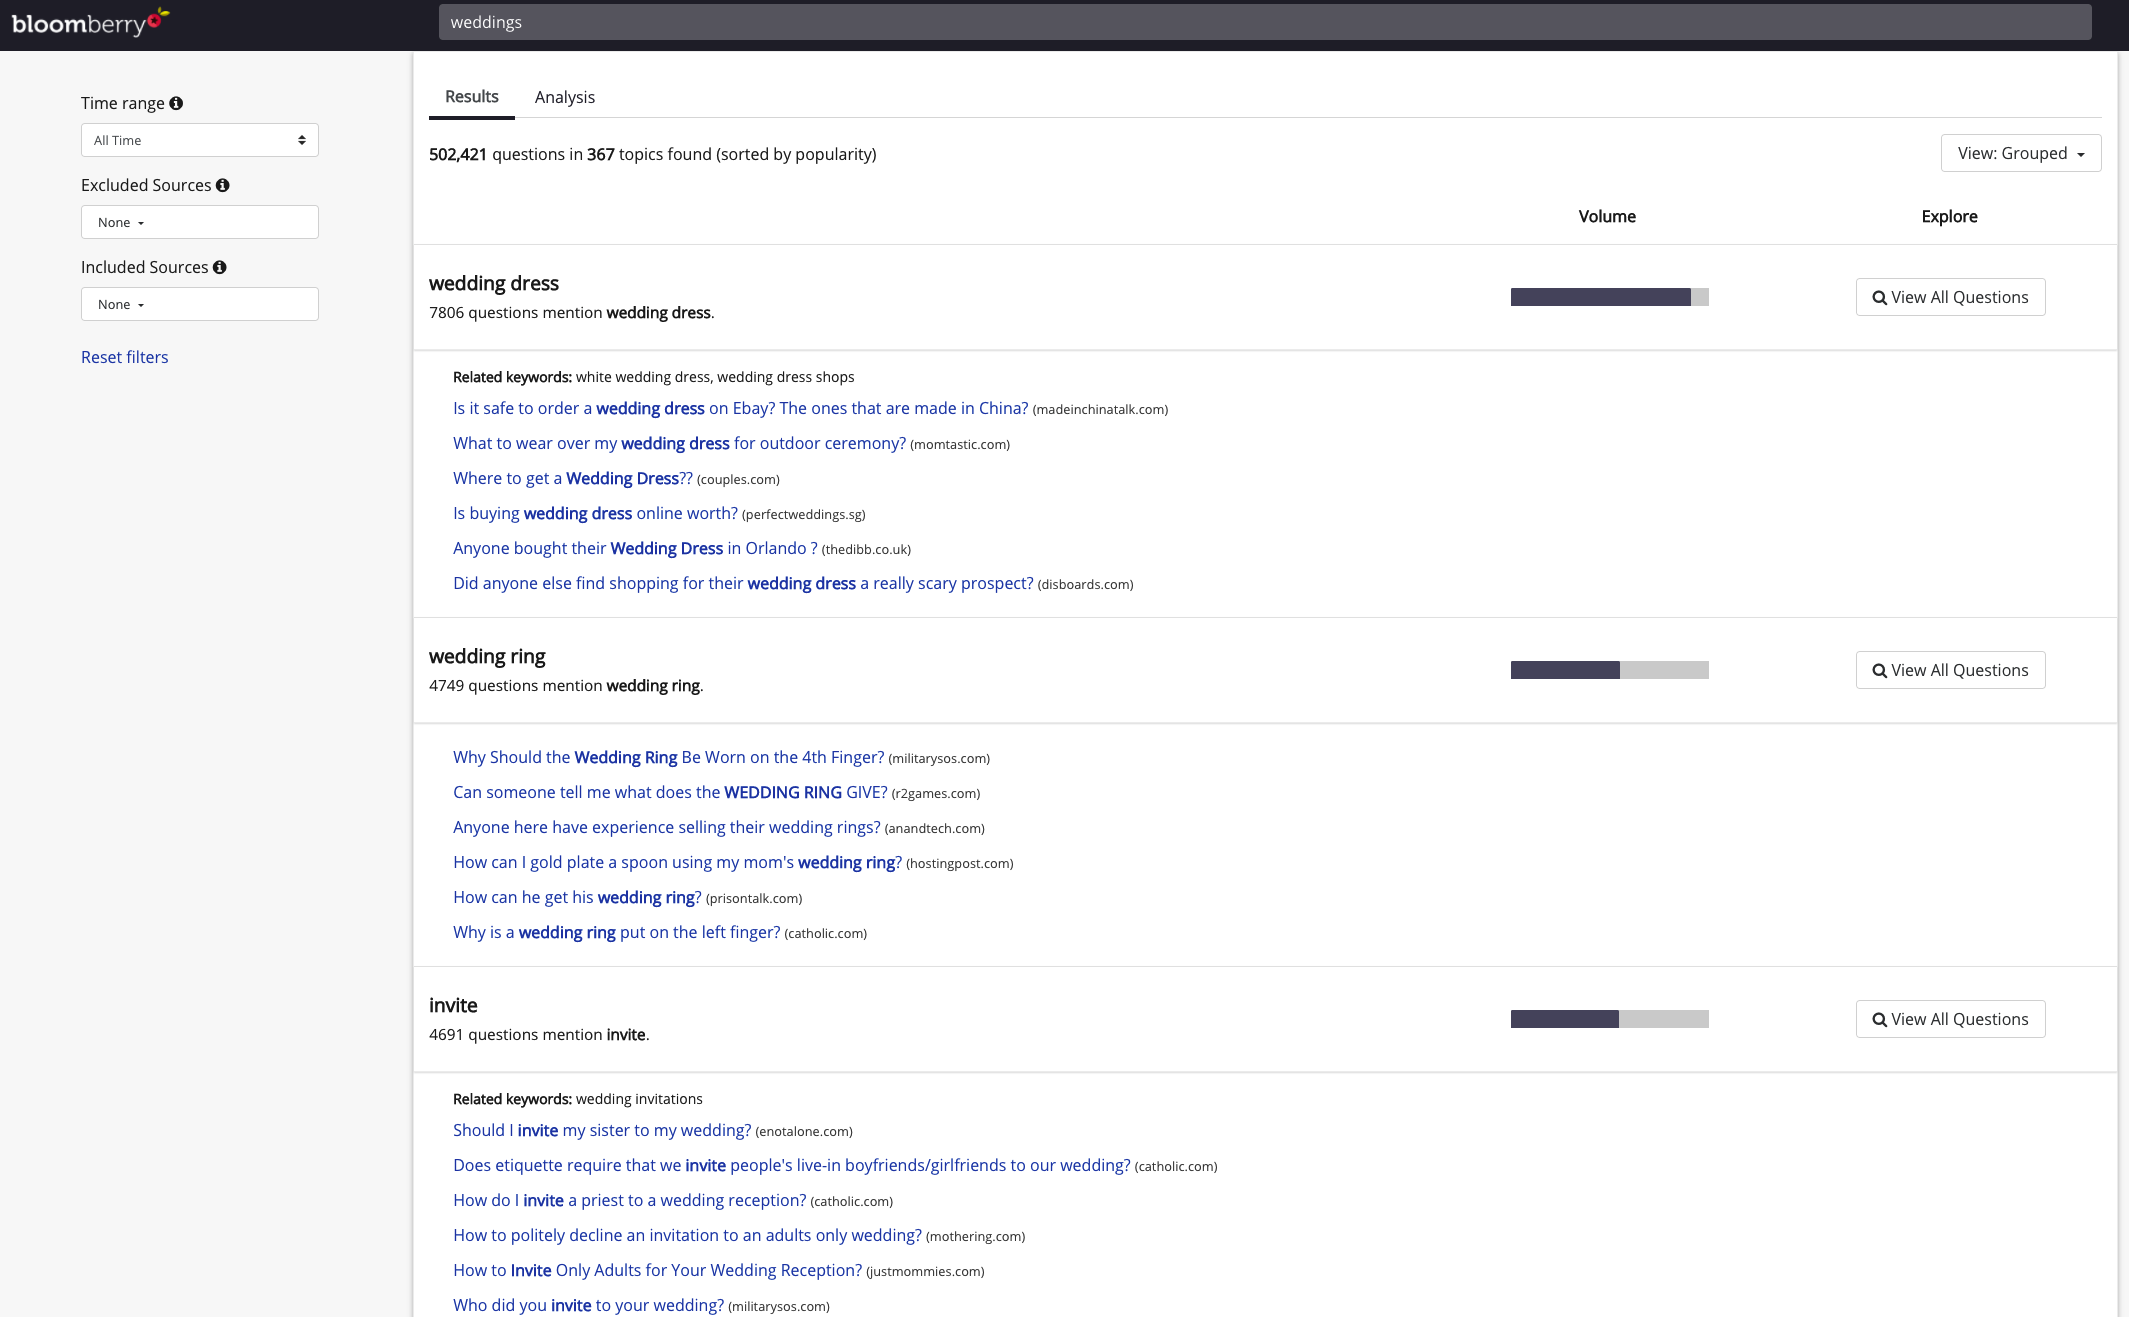Image resolution: width=2129 pixels, height=1317 pixels.
Task: Switch to the Analysis tab
Action: pos(564,97)
